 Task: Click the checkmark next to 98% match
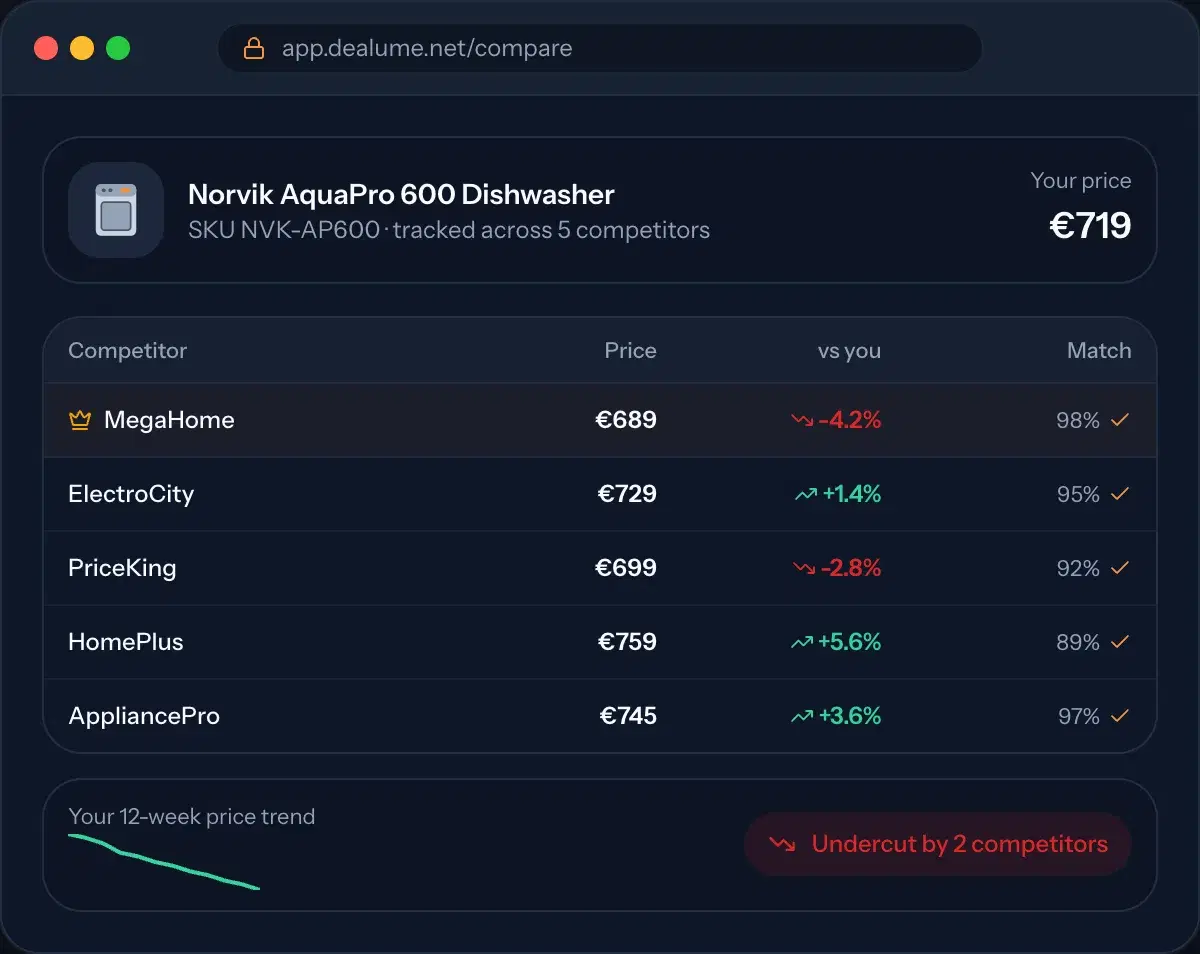1120,420
